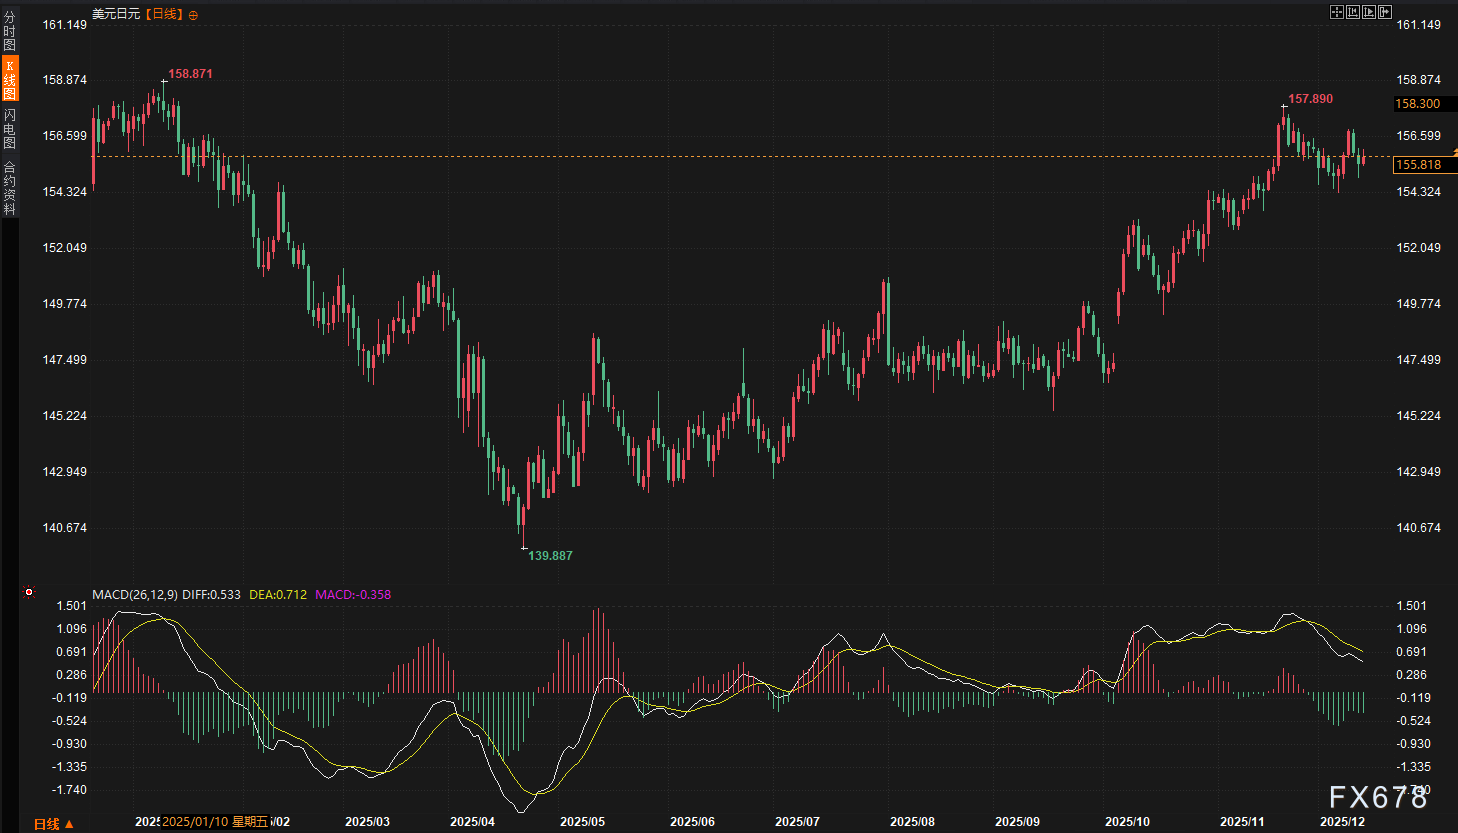Click the red MACD indicator settings icon
The image size is (1458, 833).
click(x=29, y=592)
